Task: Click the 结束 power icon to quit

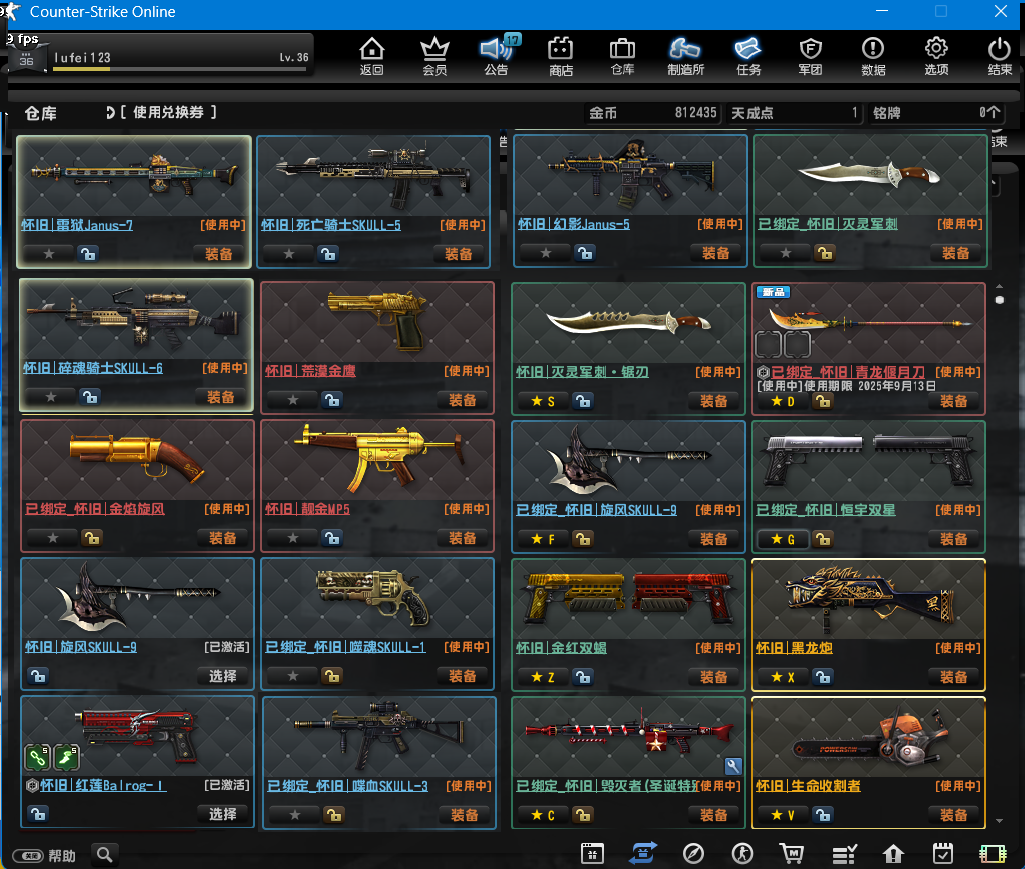Action: (1000, 56)
